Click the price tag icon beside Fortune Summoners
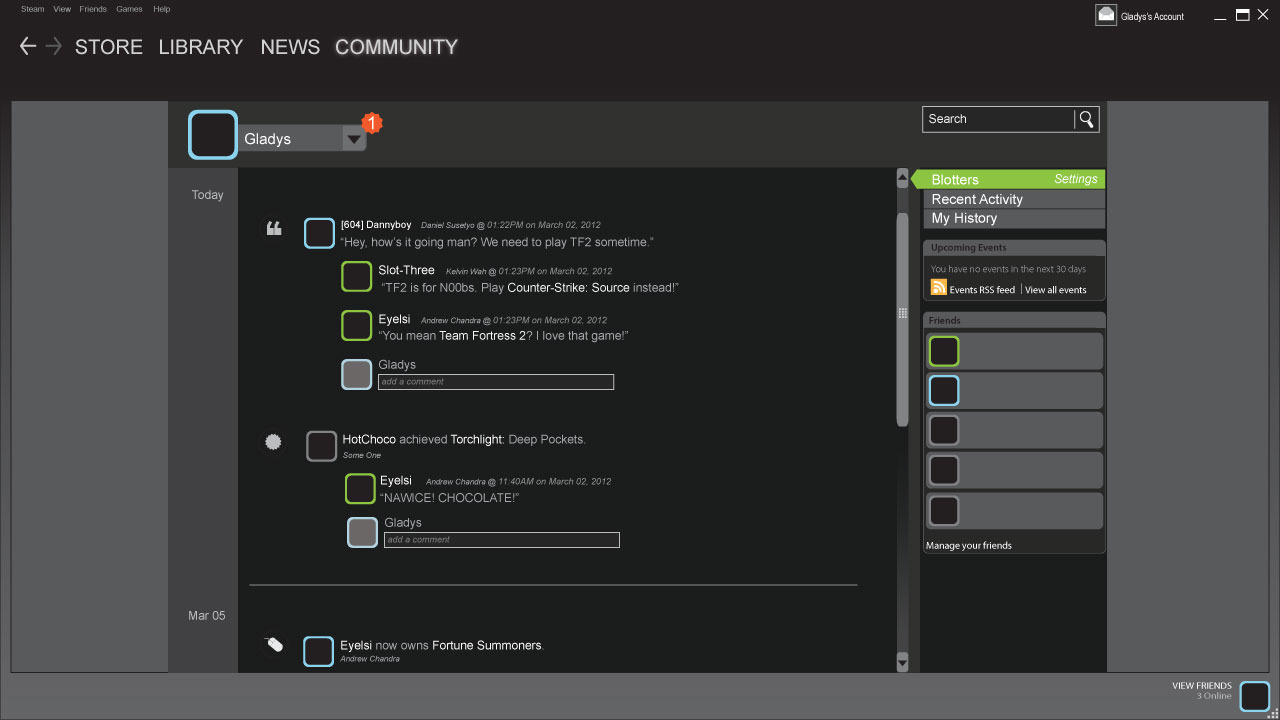 click(273, 645)
